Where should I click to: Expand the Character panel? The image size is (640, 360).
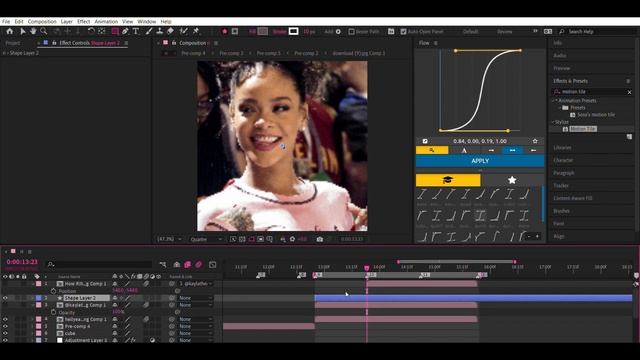pos(563,160)
